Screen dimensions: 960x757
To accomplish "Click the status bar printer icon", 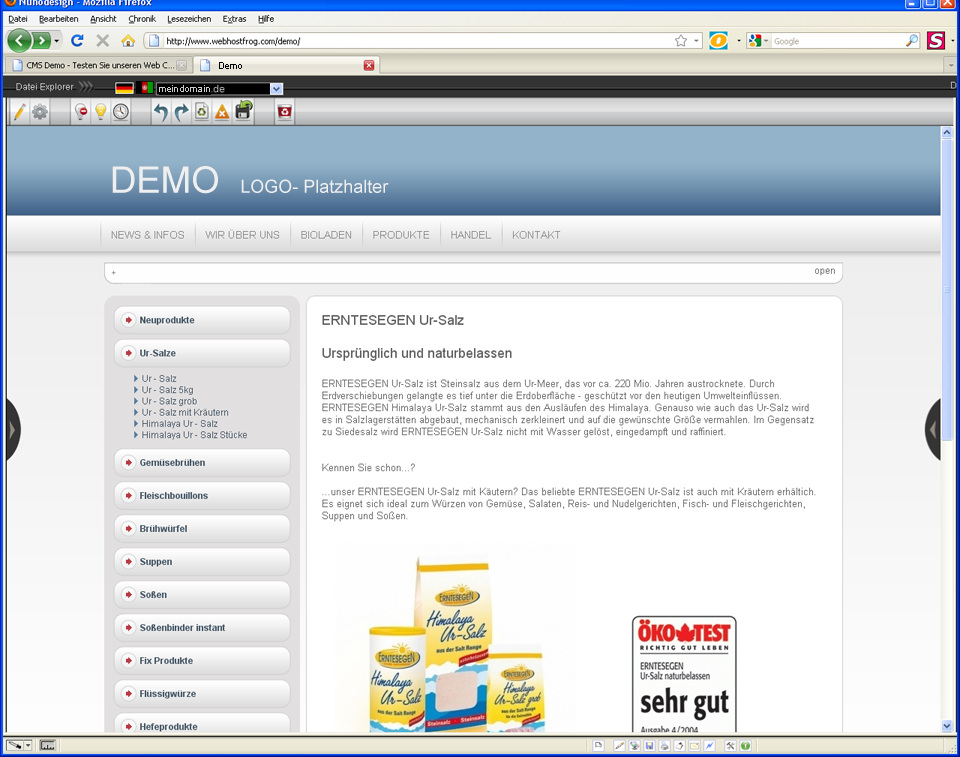I will pos(664,745).
